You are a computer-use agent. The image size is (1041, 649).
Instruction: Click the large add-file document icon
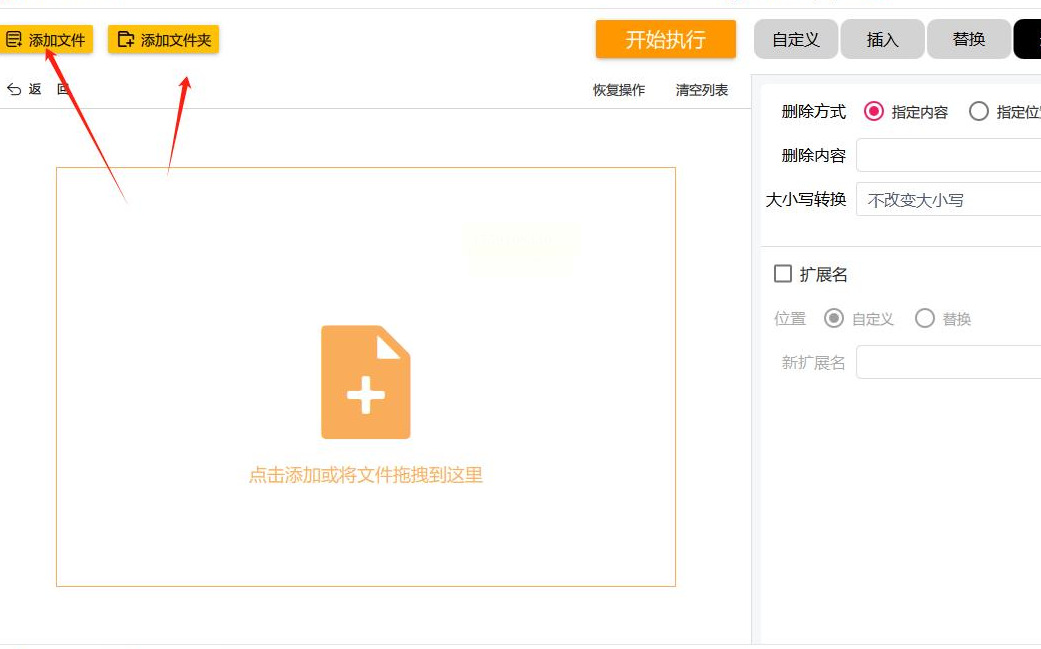coord(366,382)
